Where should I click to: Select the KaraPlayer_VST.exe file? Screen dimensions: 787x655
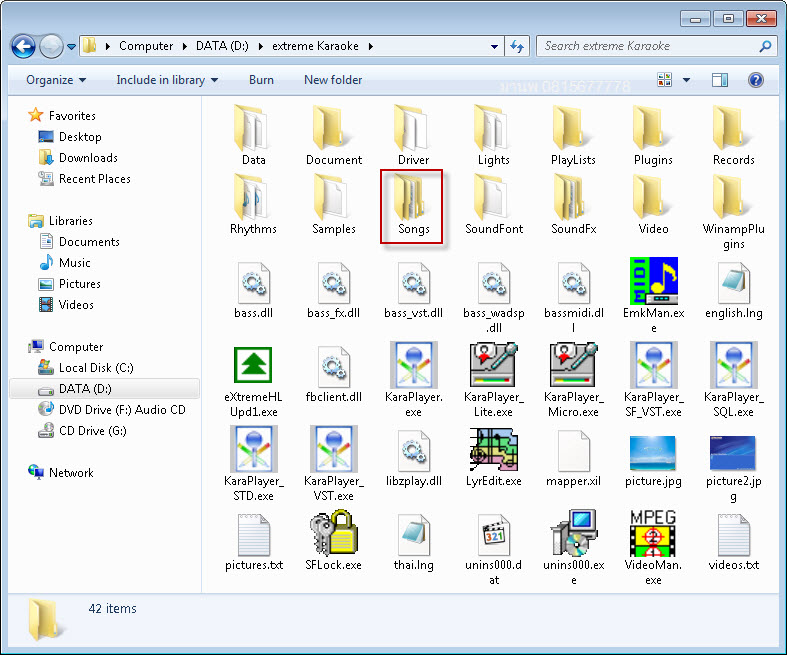click(334, 464)
